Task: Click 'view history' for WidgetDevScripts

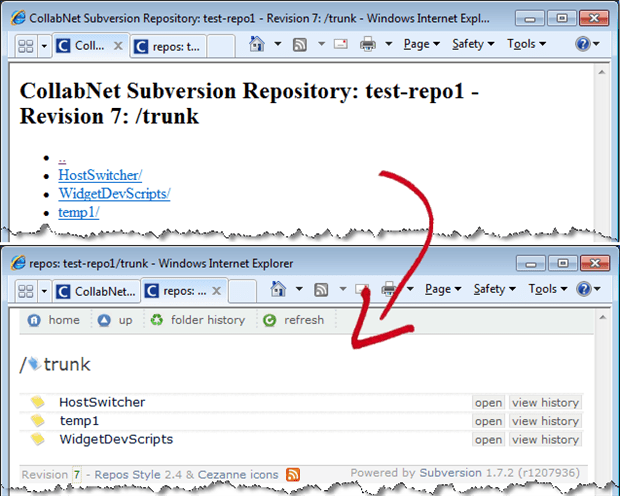Action: 545,440
